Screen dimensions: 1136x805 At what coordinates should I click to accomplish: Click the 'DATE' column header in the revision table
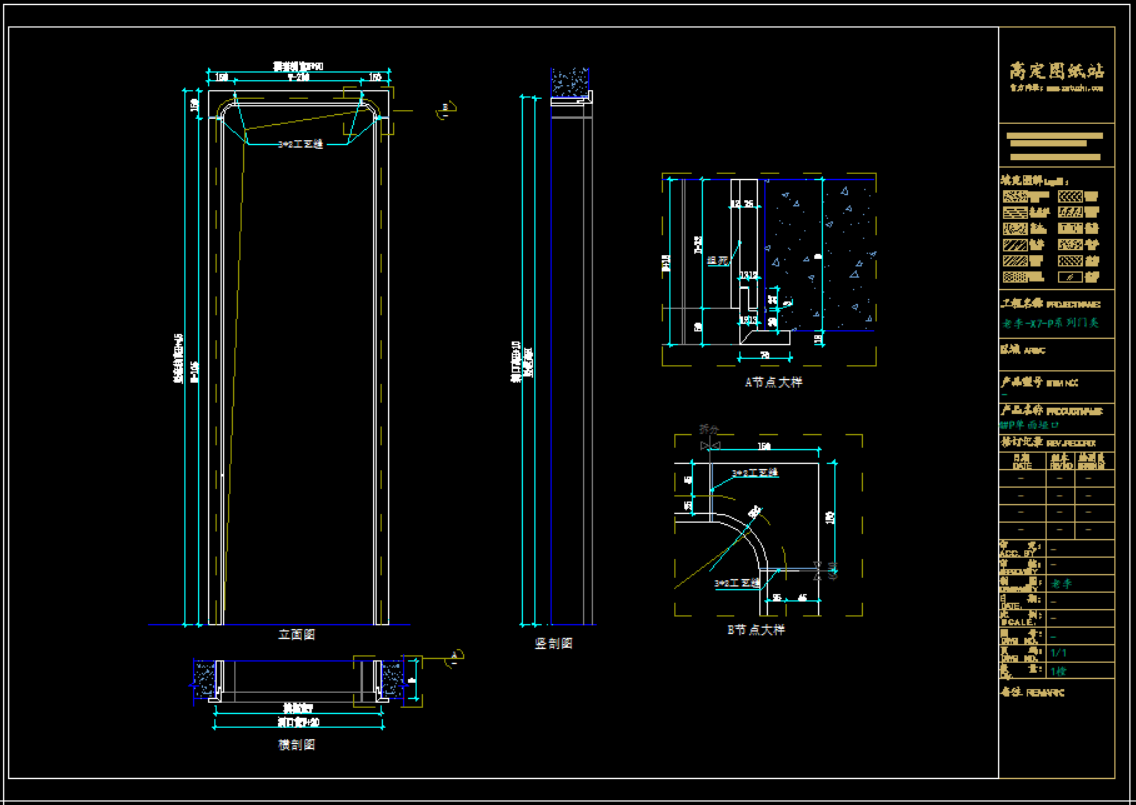(1022, 466)
